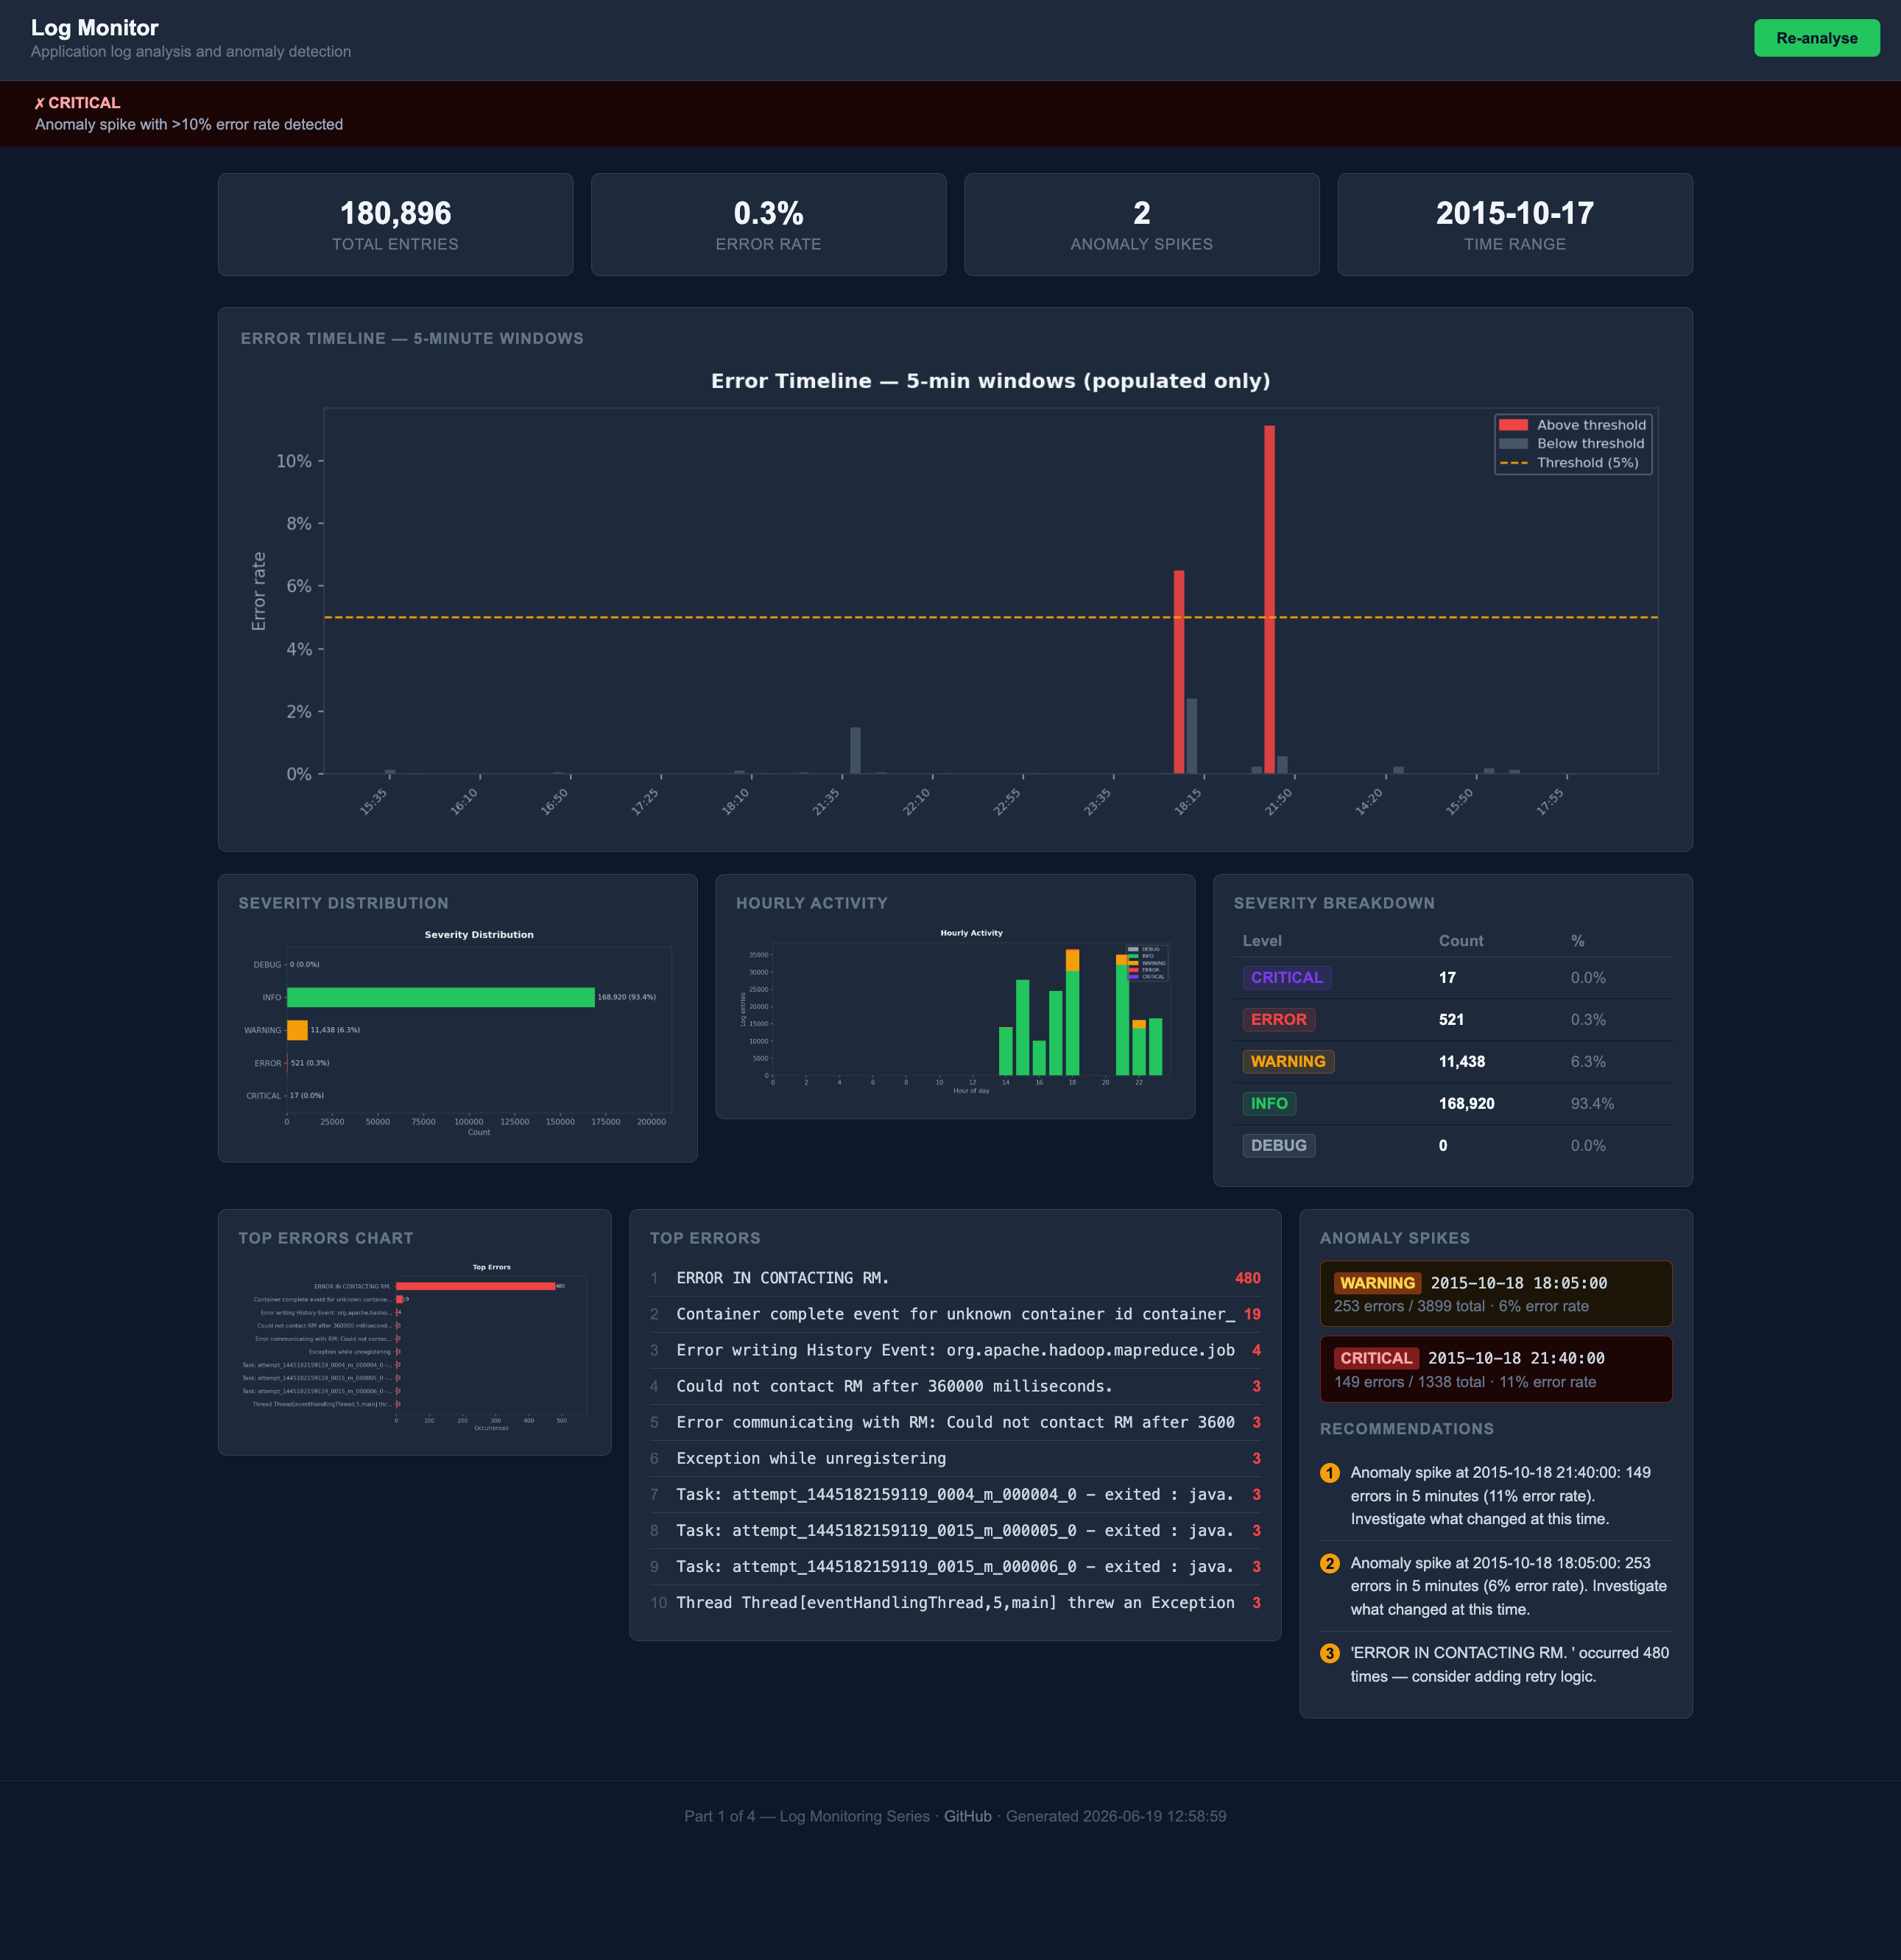Click the Below threshold gray legend swatch
Image resolution: width=1901 pixels, height=1960 pixels.
tap(1513, 444)
